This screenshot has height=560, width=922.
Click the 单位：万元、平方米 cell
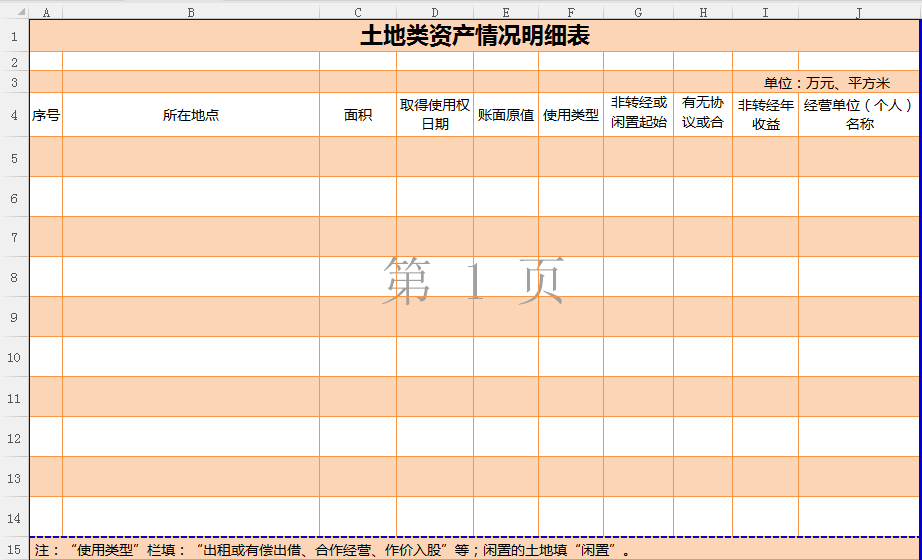(826, 83)
